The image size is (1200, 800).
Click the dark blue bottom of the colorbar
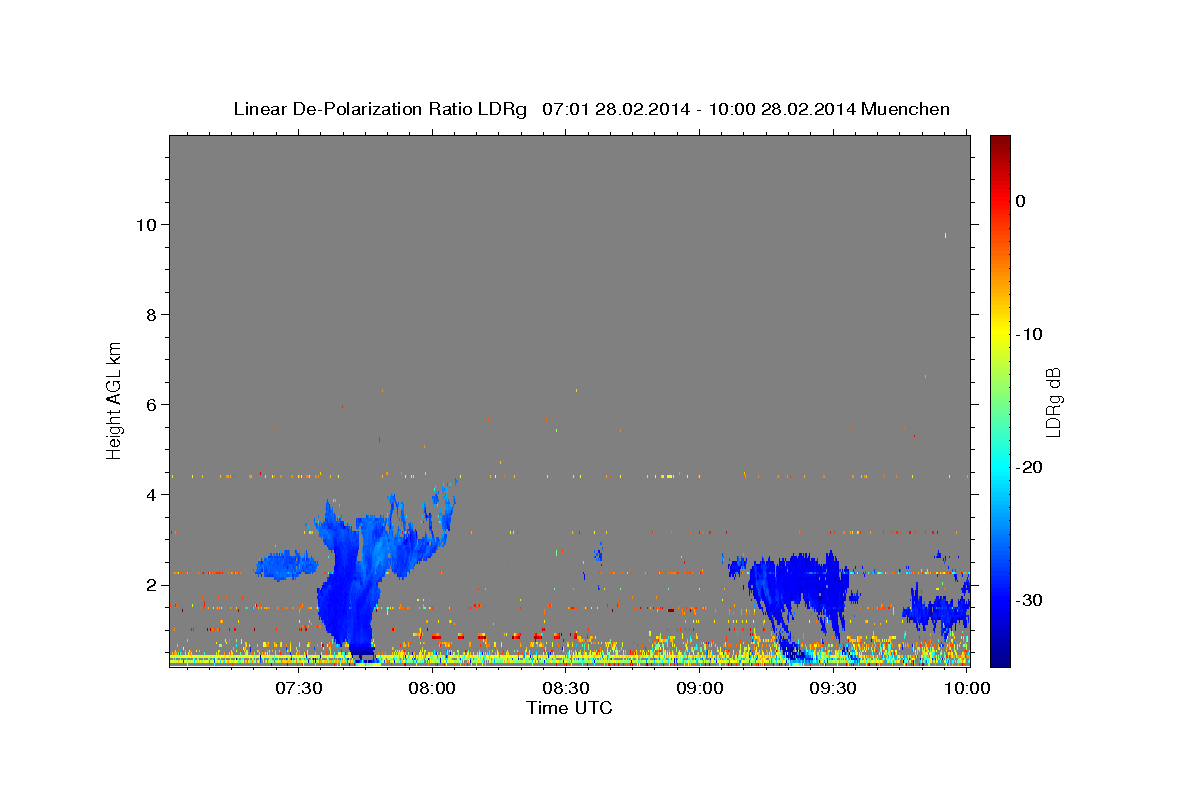1000,655
